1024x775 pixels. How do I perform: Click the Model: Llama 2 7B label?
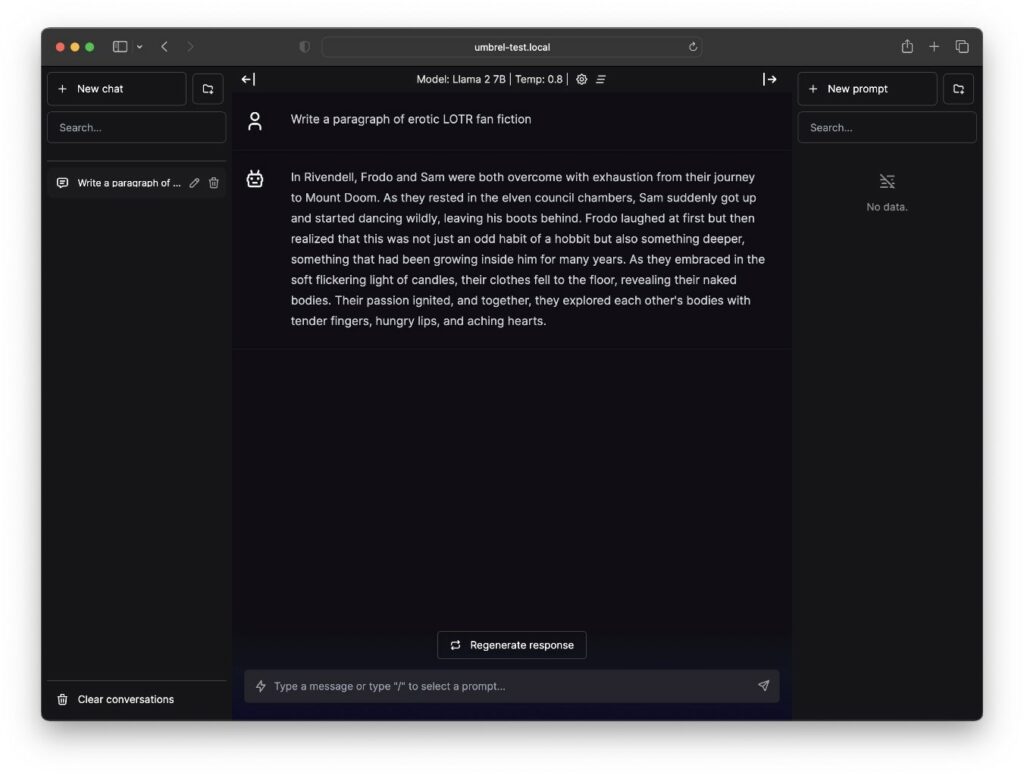(x=461, y=79)
